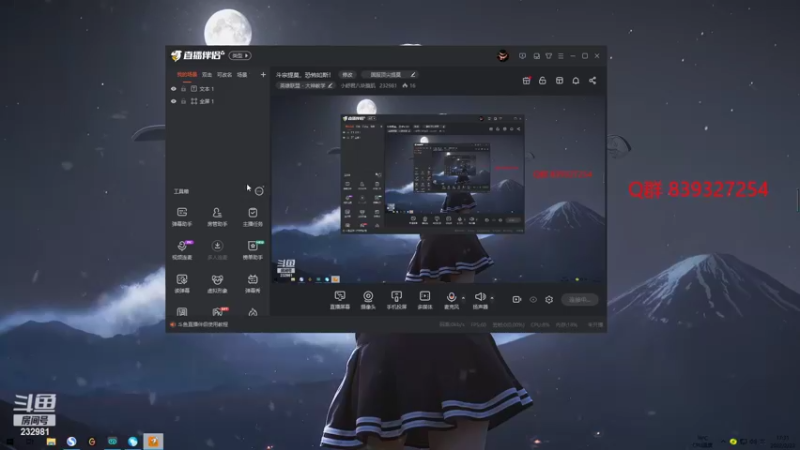The width and height of the screenshot is (800, 450).
Task: Open the 弹幕秀 danmaku show tool
Action: tap(253, 284)
